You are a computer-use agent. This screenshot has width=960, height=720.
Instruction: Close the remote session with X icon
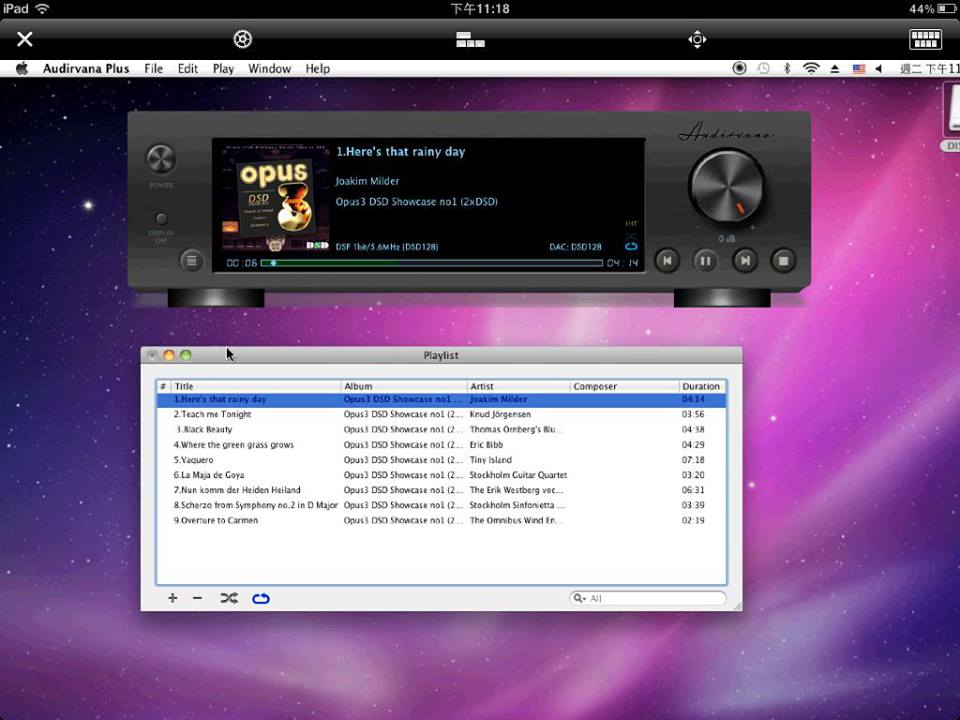[x=24, y=39]
